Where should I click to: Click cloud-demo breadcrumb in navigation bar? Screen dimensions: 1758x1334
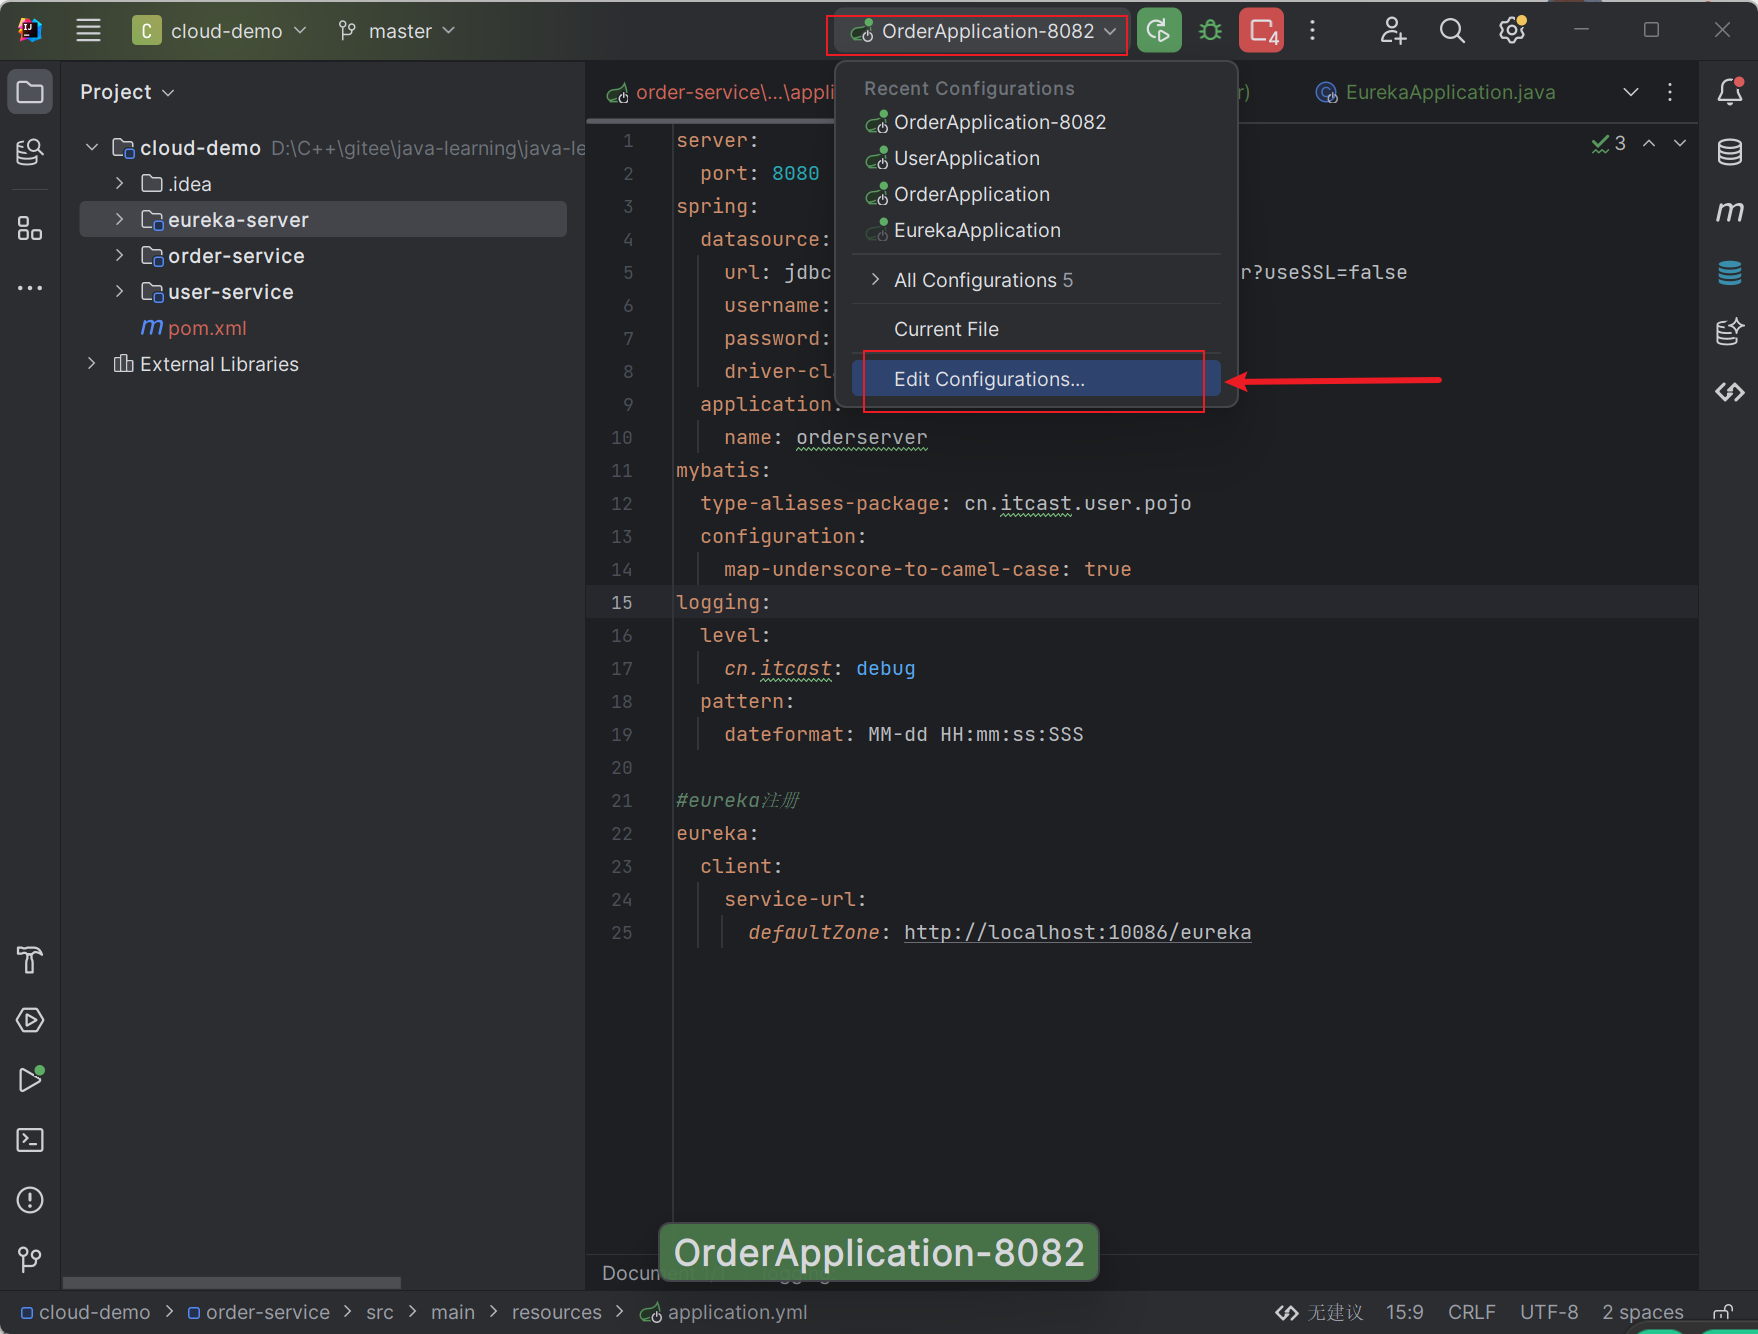pos(86,1313)
